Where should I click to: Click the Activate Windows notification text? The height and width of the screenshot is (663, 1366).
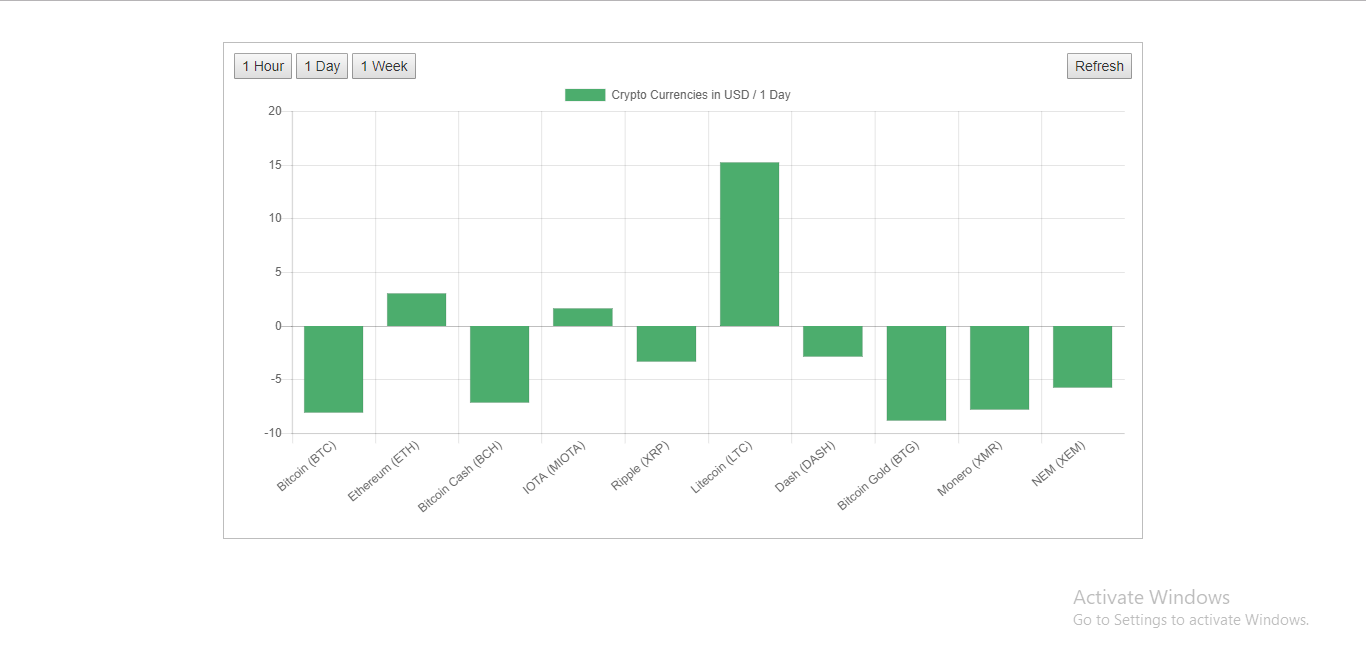pyautogui.click(x=1151, y=597)
